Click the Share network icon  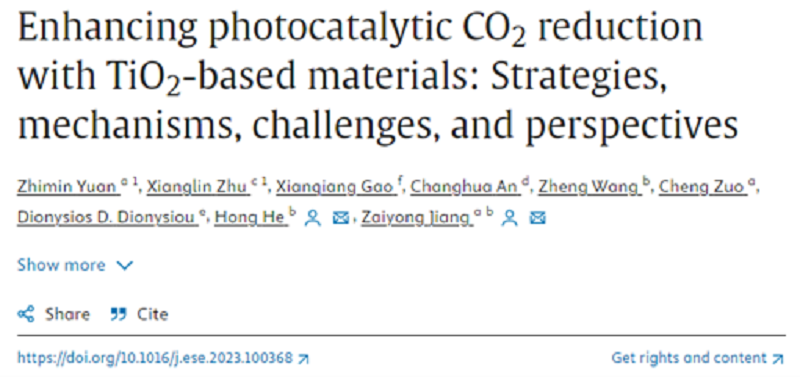click(26, 314)
